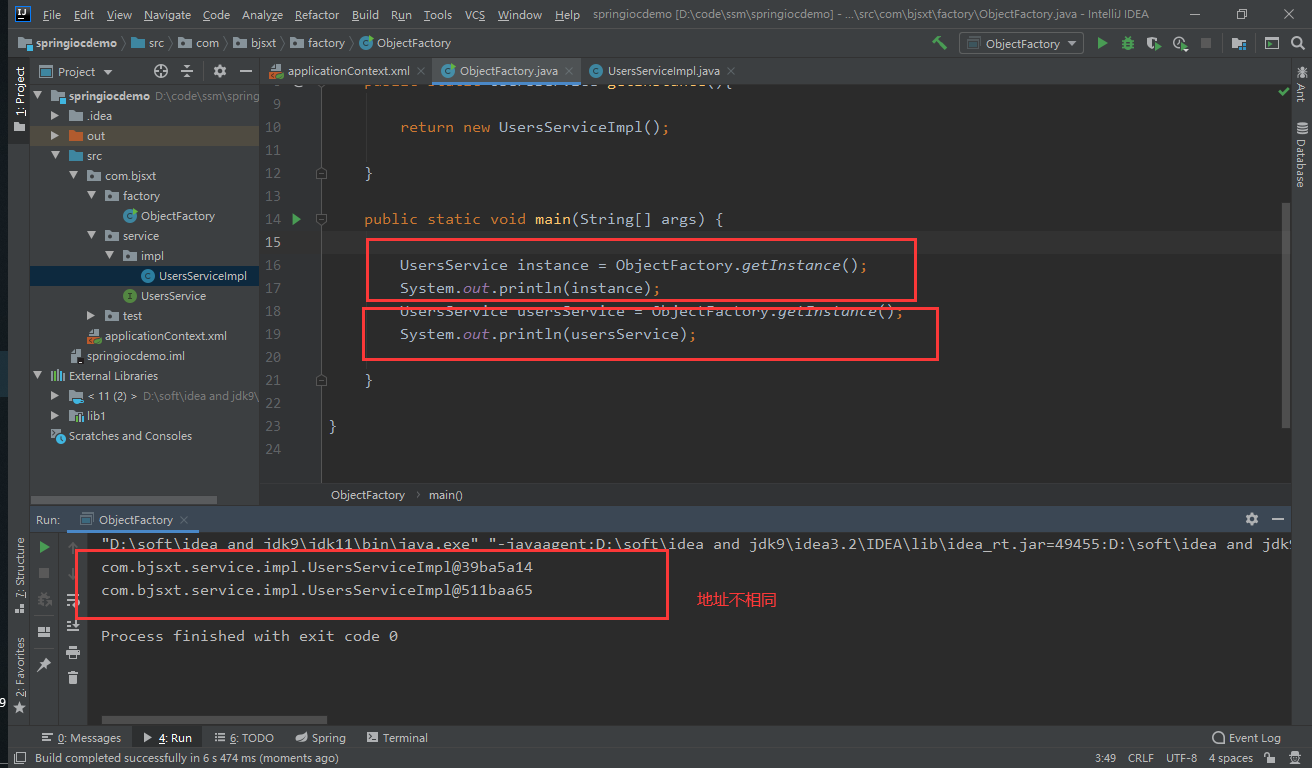
Task: Hide the Project tool window
Action: click(x=246, y=71)
